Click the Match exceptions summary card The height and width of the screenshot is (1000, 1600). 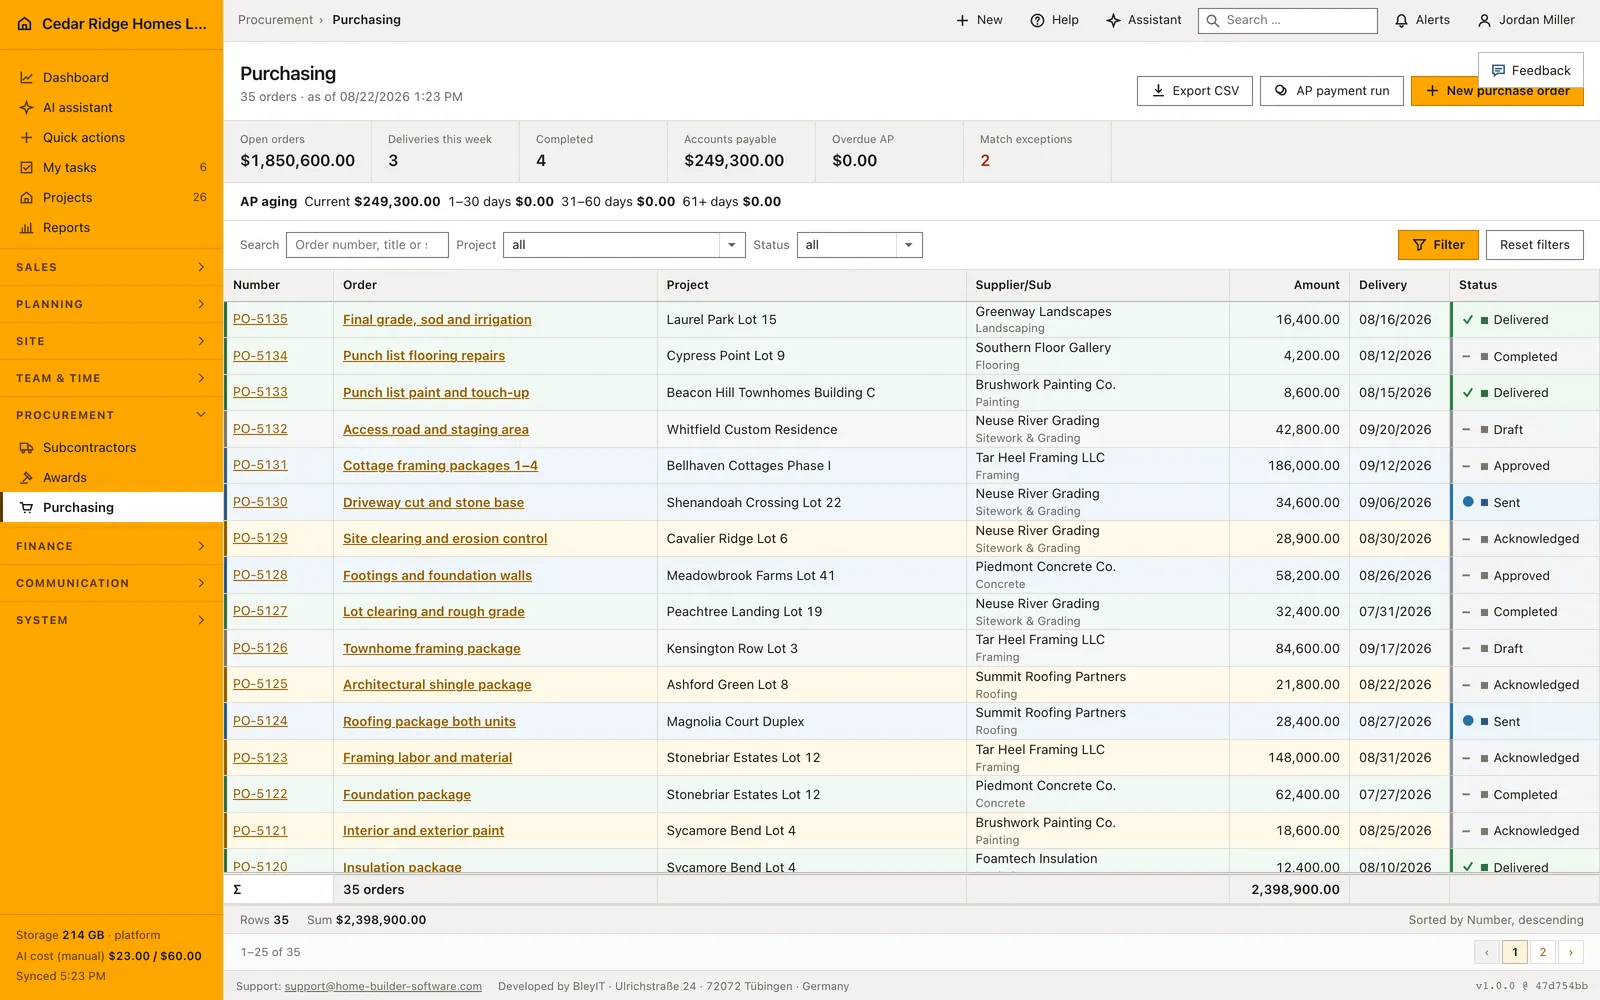[1037, 151]
